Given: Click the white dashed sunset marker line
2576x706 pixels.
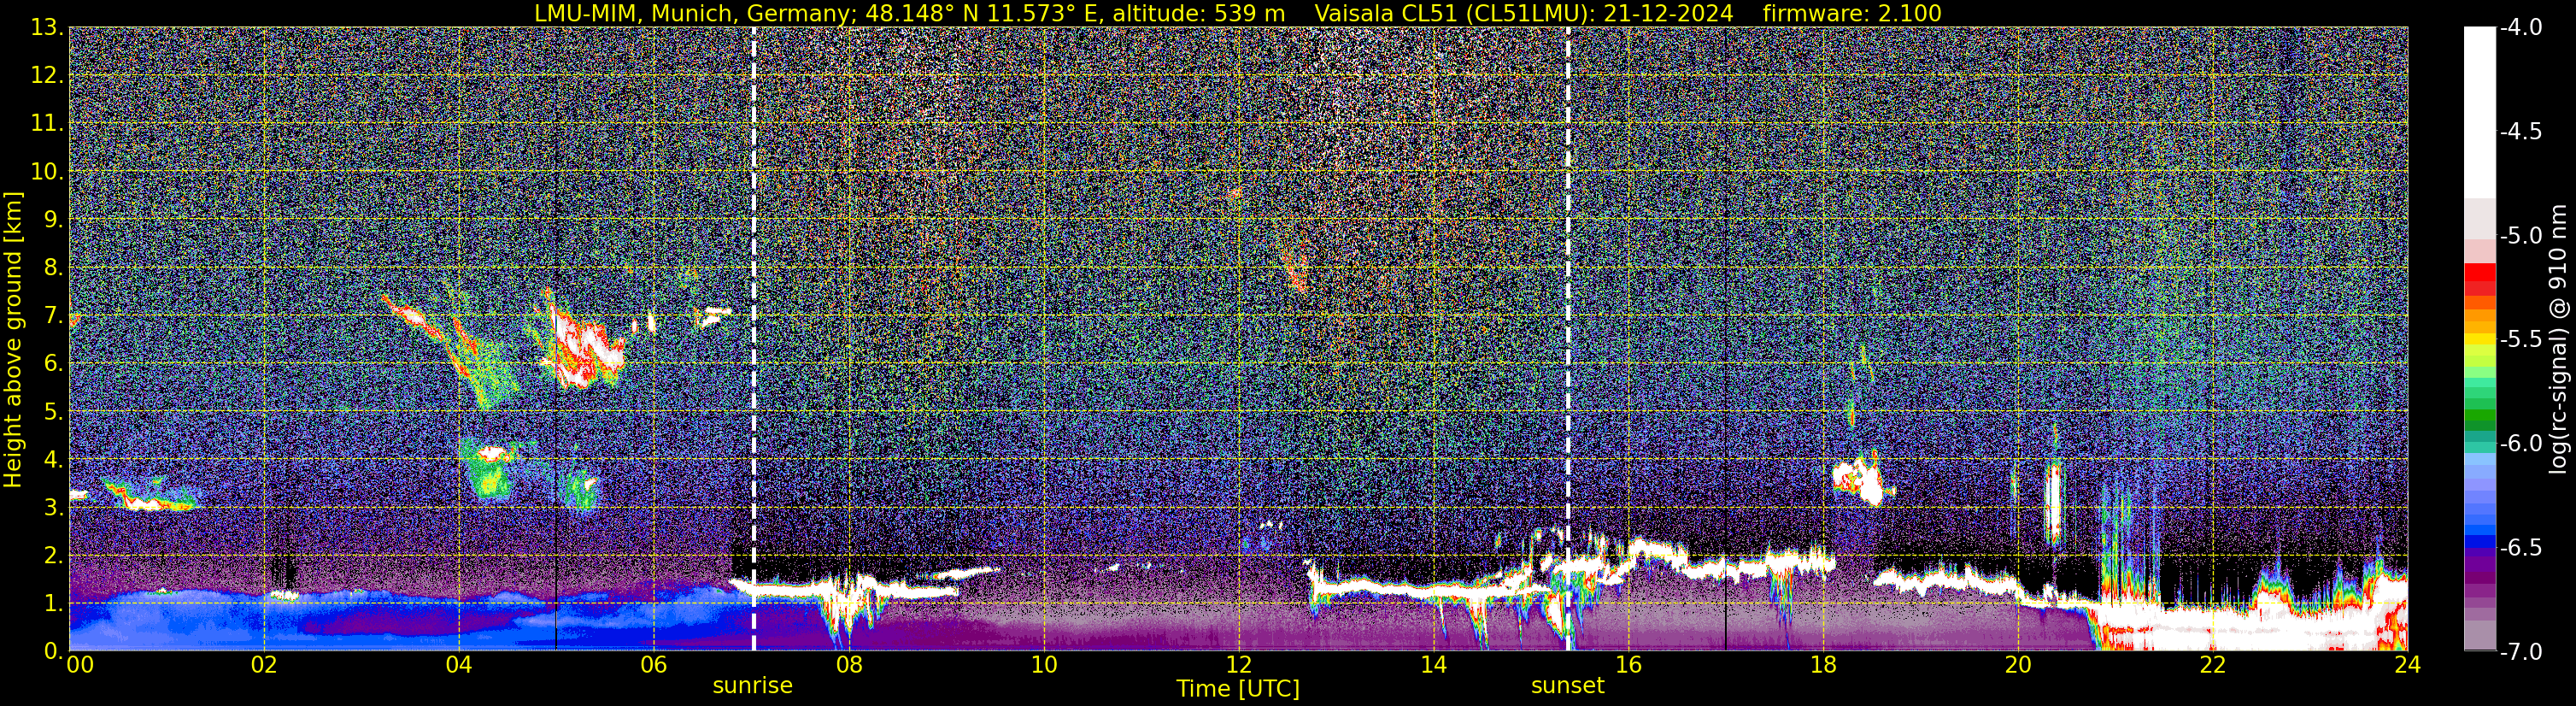Looking at the screenshot, I should [x=1567, y=339].
